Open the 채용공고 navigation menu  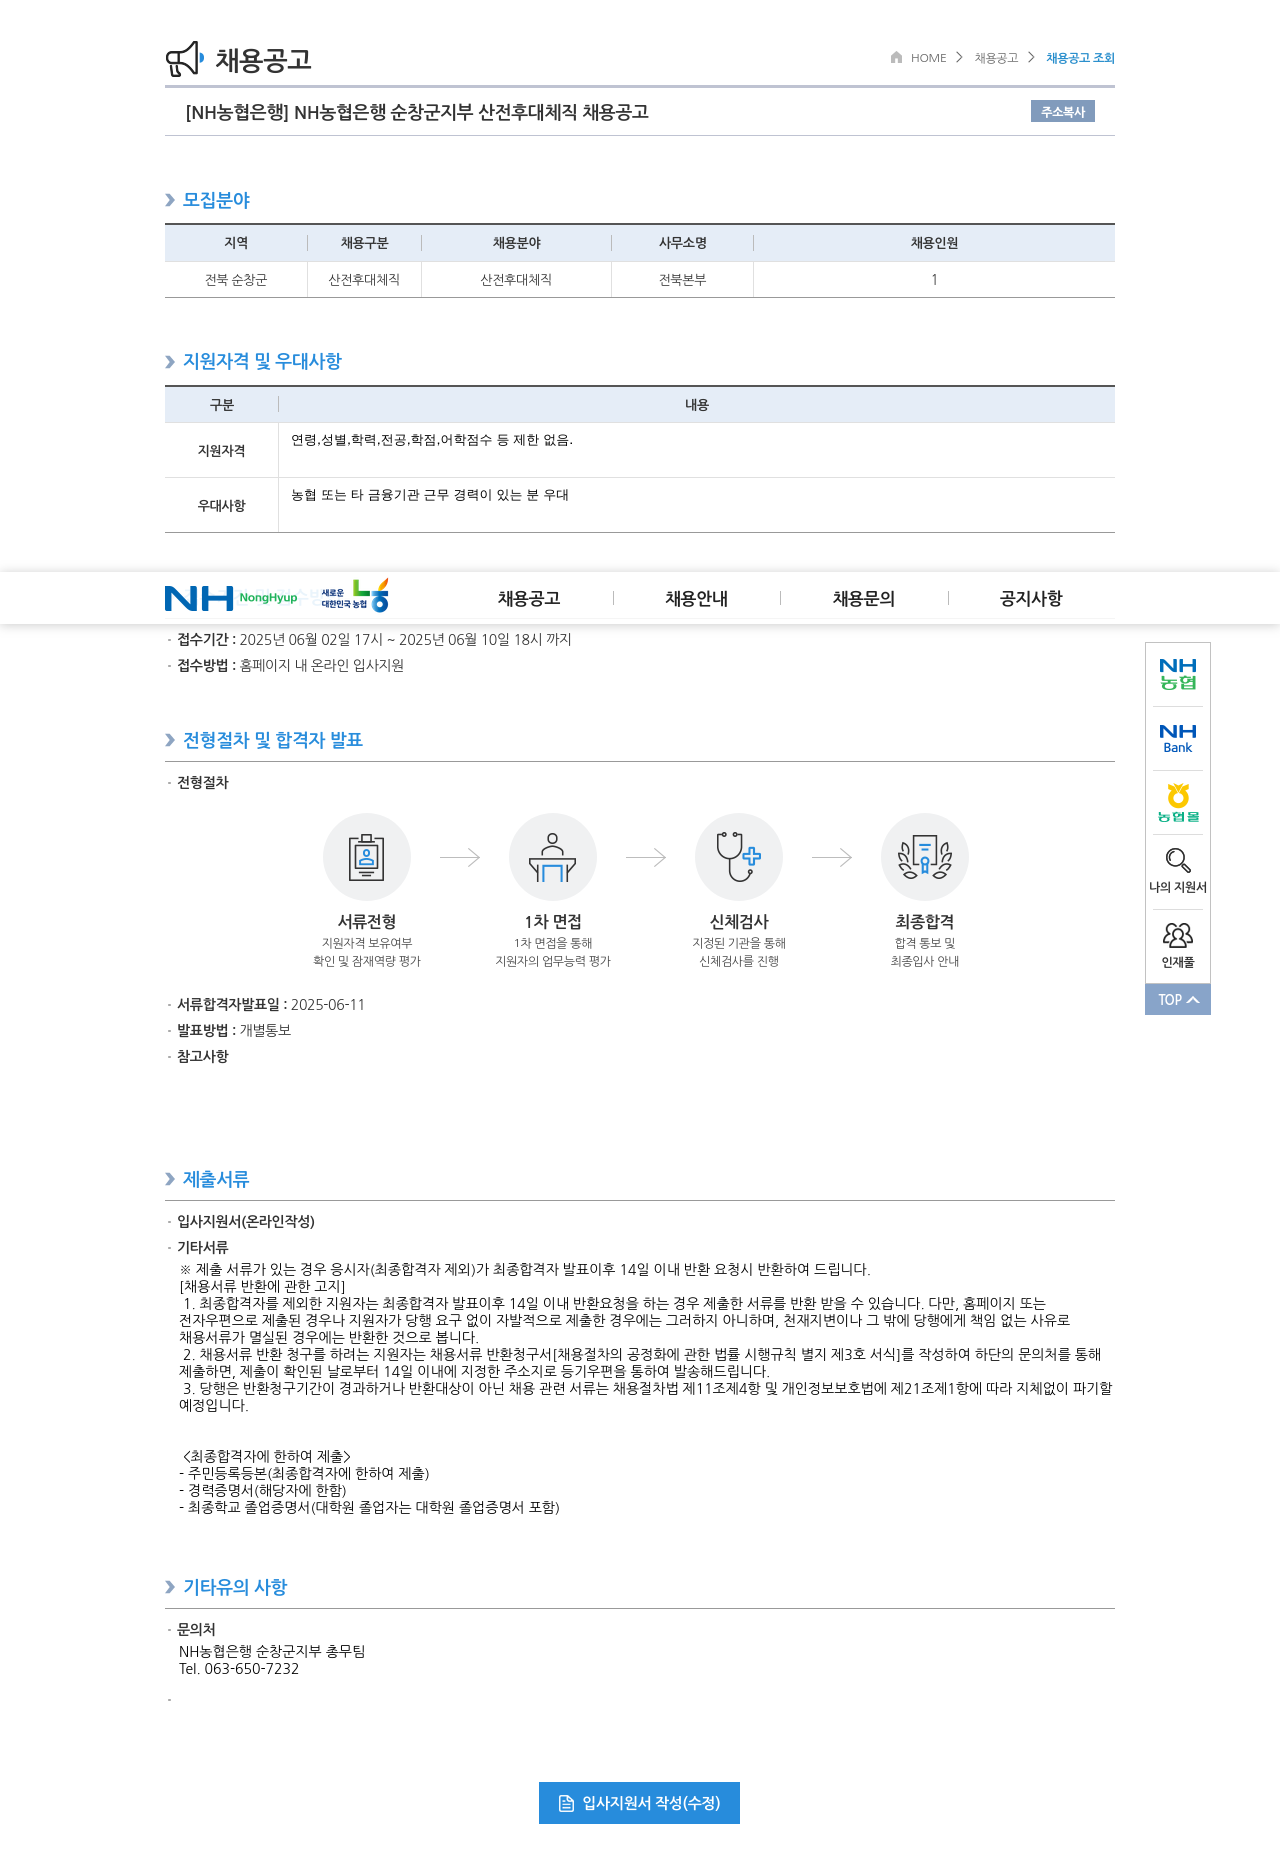(529, 598)
